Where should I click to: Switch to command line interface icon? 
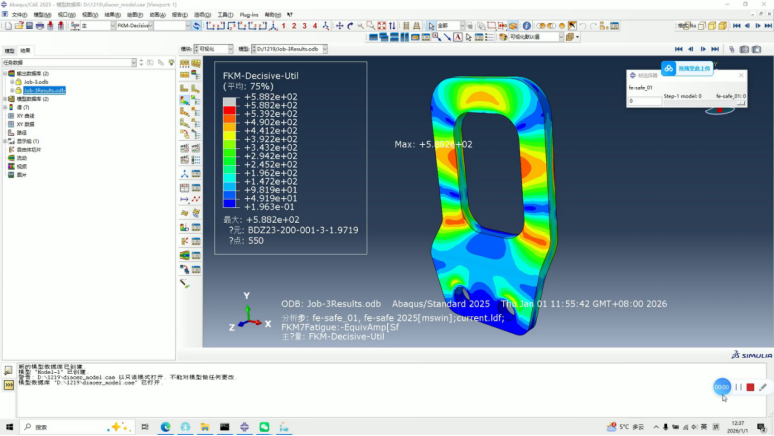point(8,385)
